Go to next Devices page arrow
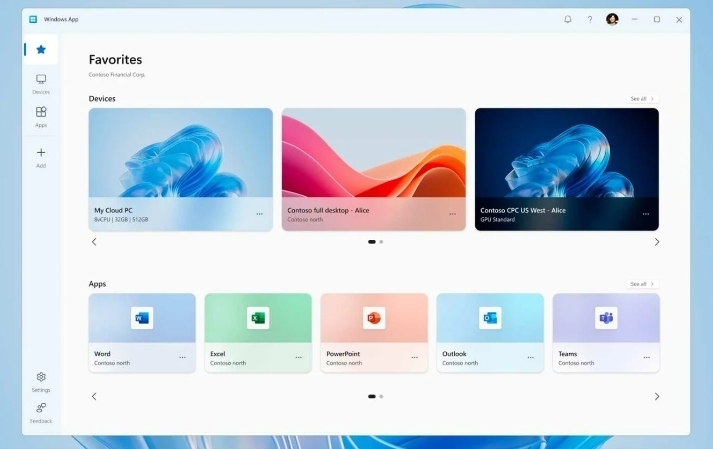This screenshot has width=713, height=449. (657, 242)
